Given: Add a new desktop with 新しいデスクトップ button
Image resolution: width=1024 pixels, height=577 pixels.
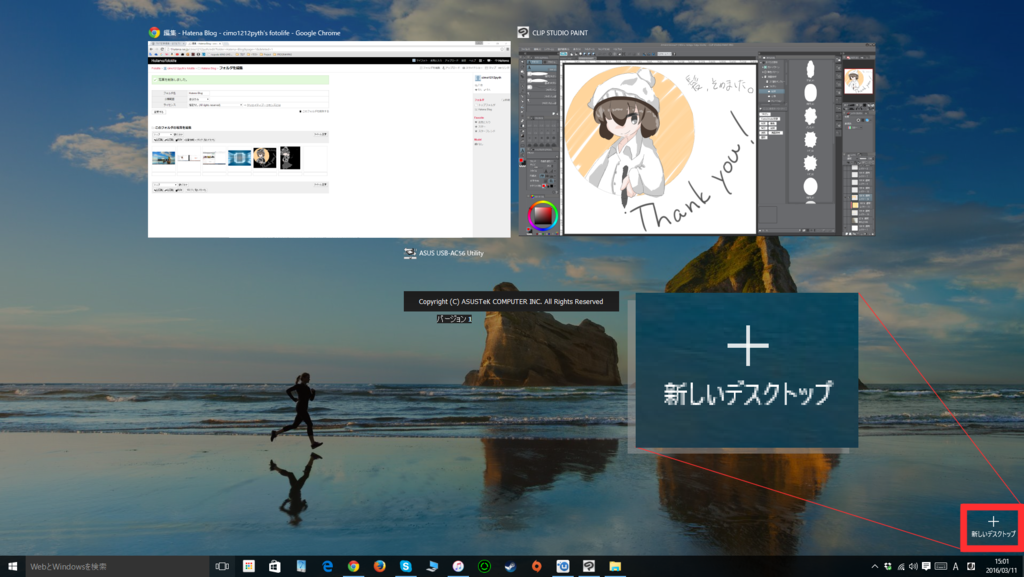Looking at the screenshot, I should tap(993, 527).
